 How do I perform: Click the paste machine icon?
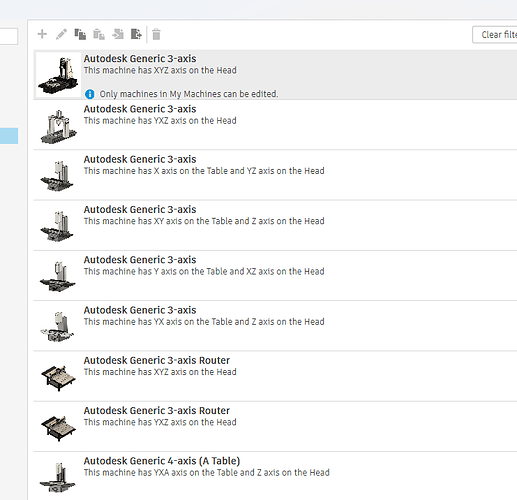click(99, 34)
